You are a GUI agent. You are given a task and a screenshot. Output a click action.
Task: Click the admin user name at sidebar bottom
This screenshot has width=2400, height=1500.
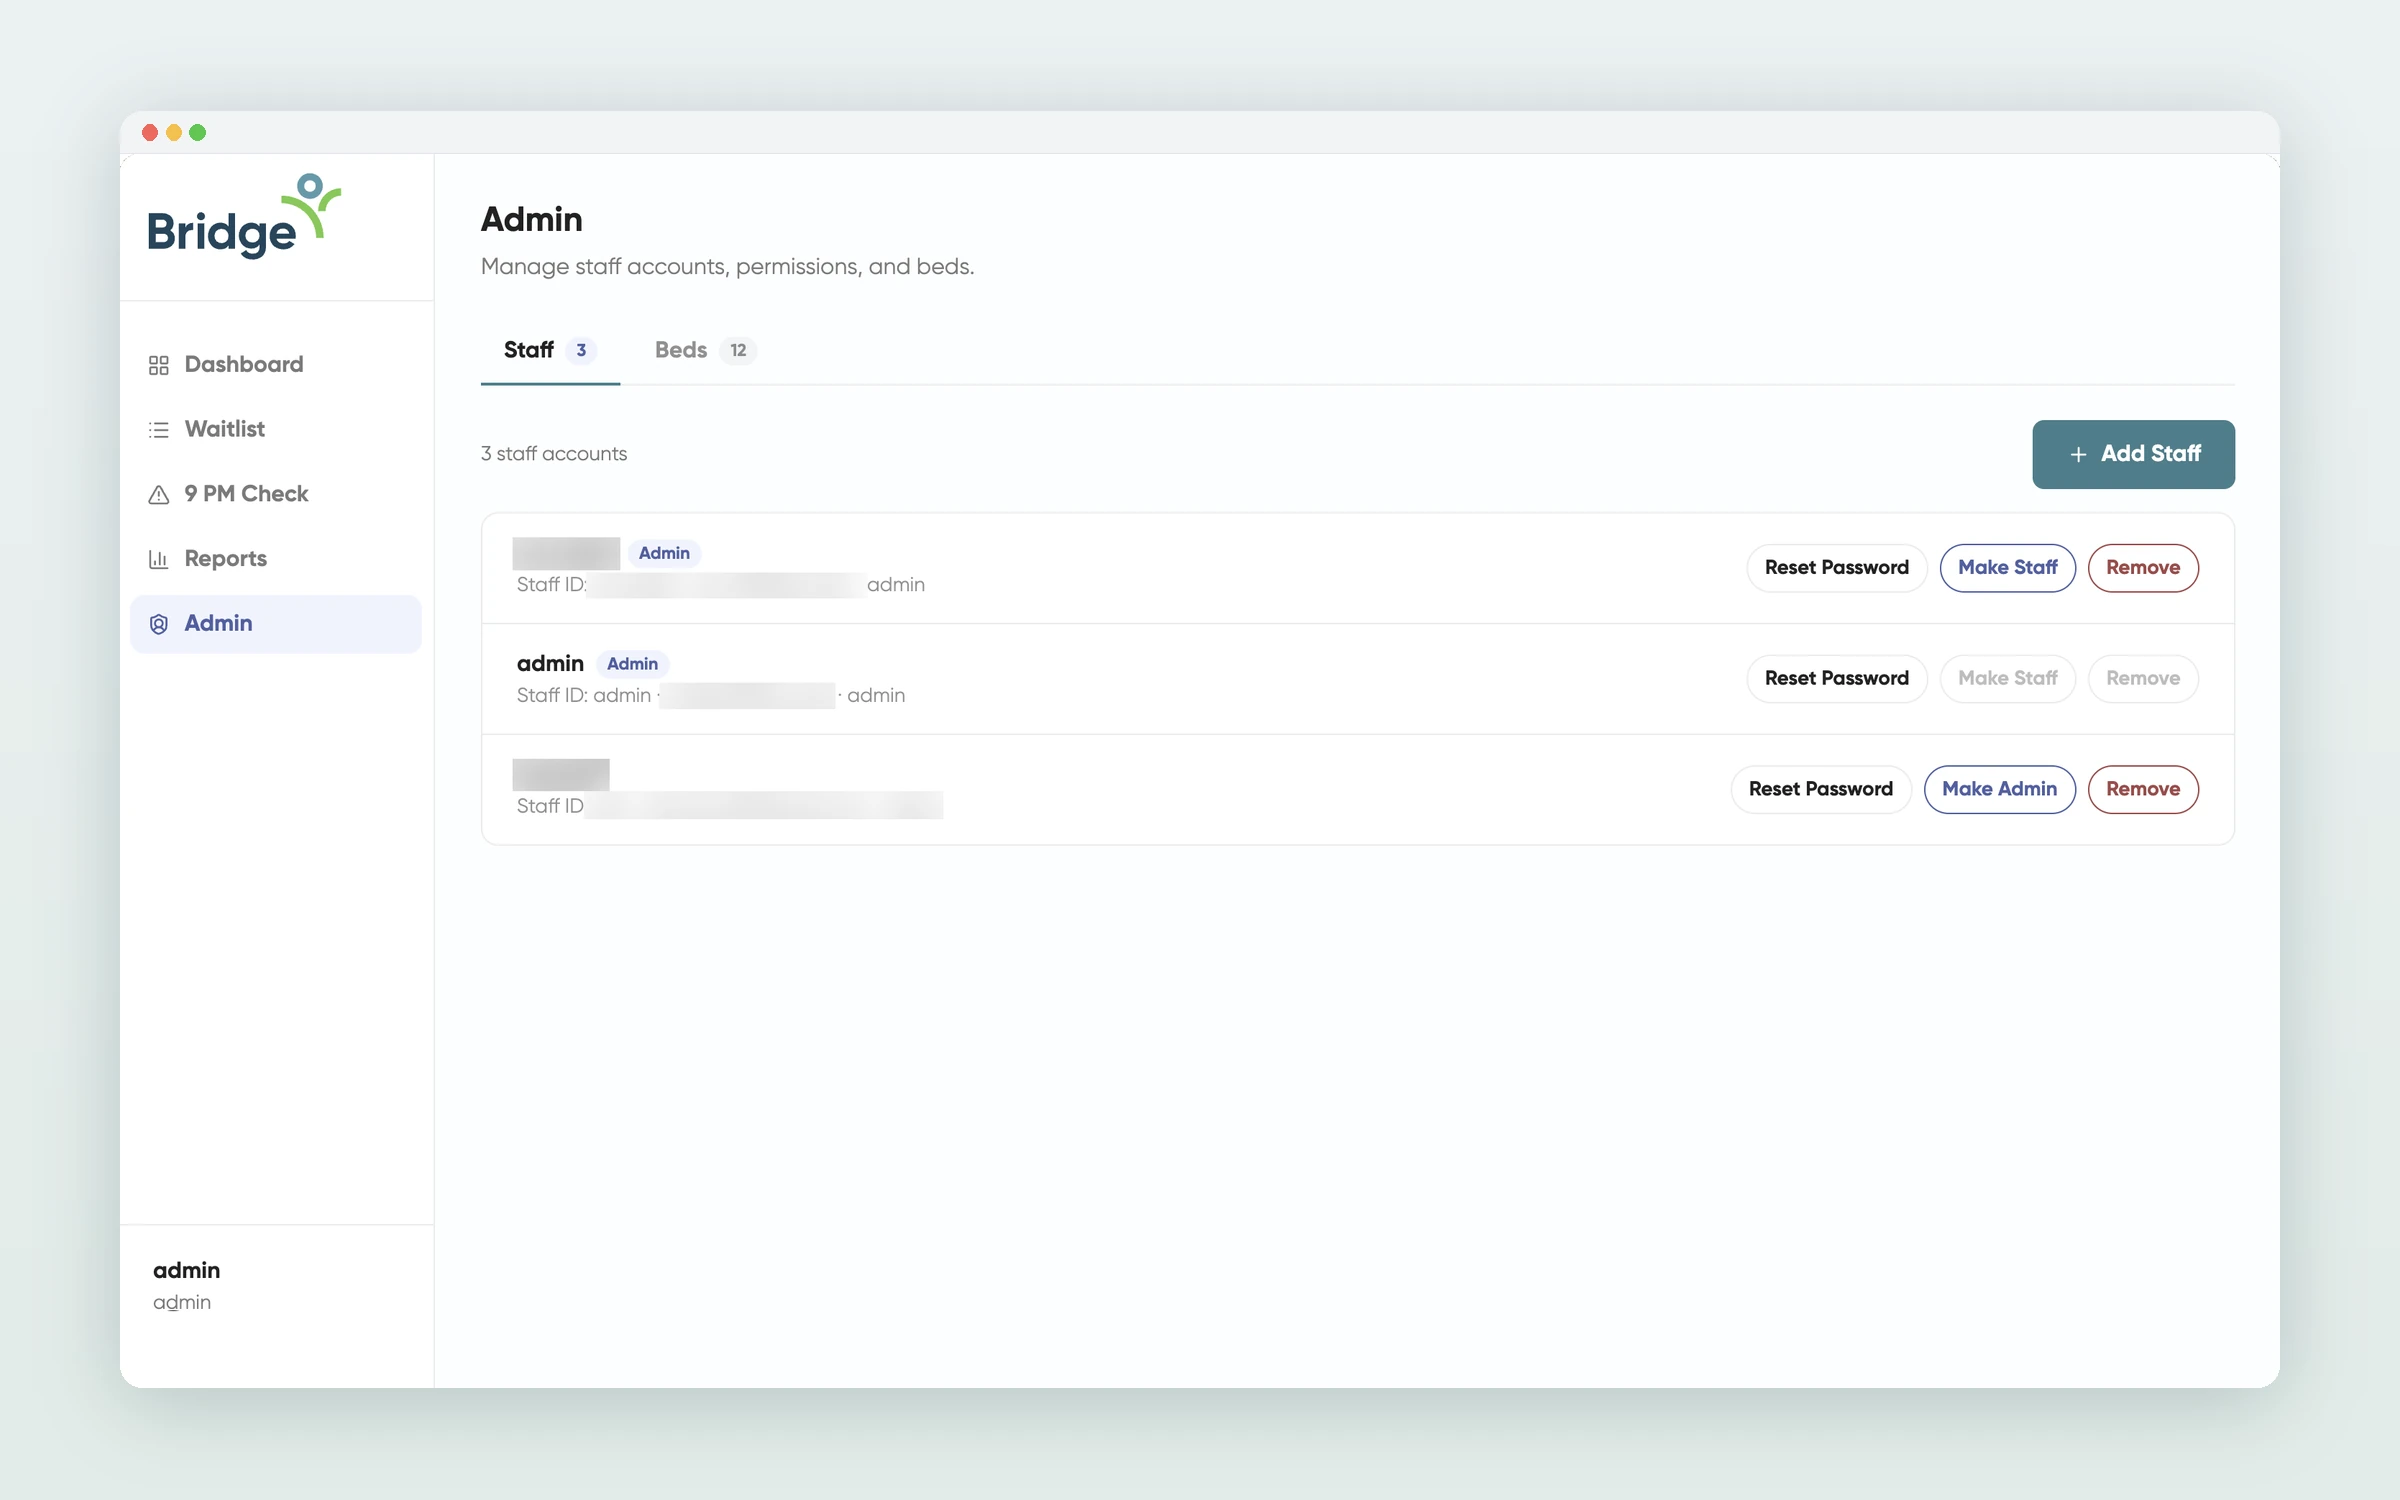tap(186, 1271)
